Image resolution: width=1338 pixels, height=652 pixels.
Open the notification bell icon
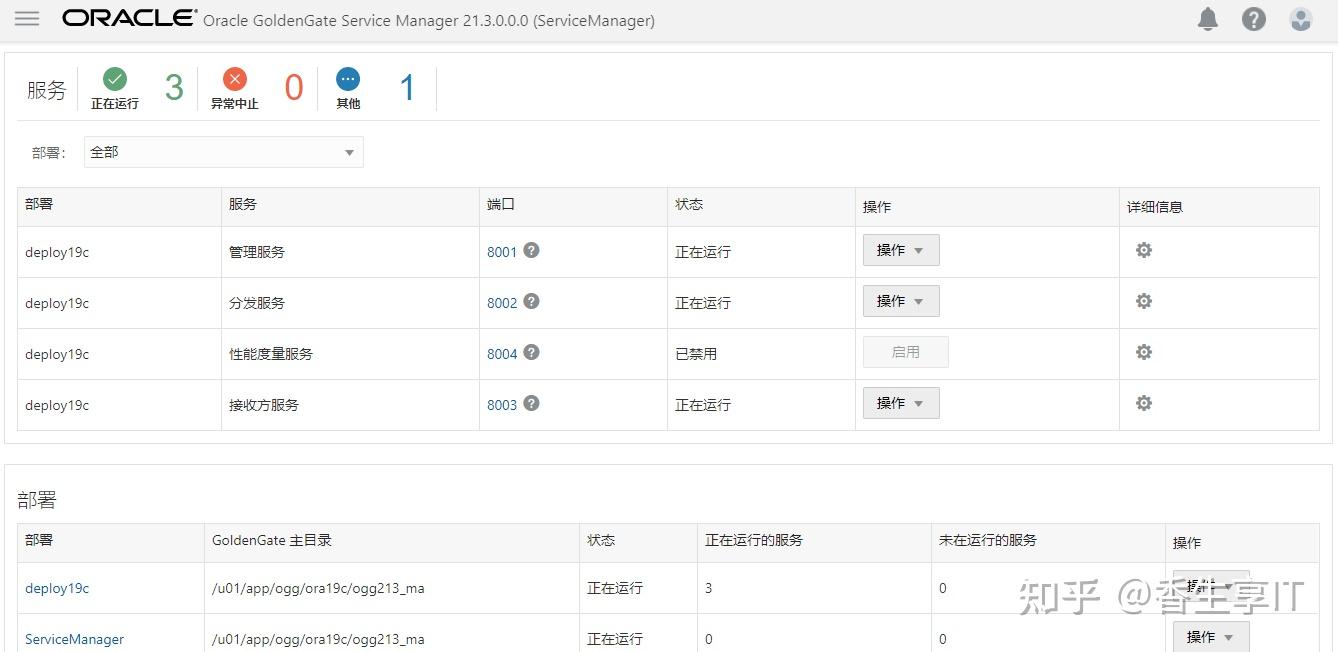point(1208,18)
